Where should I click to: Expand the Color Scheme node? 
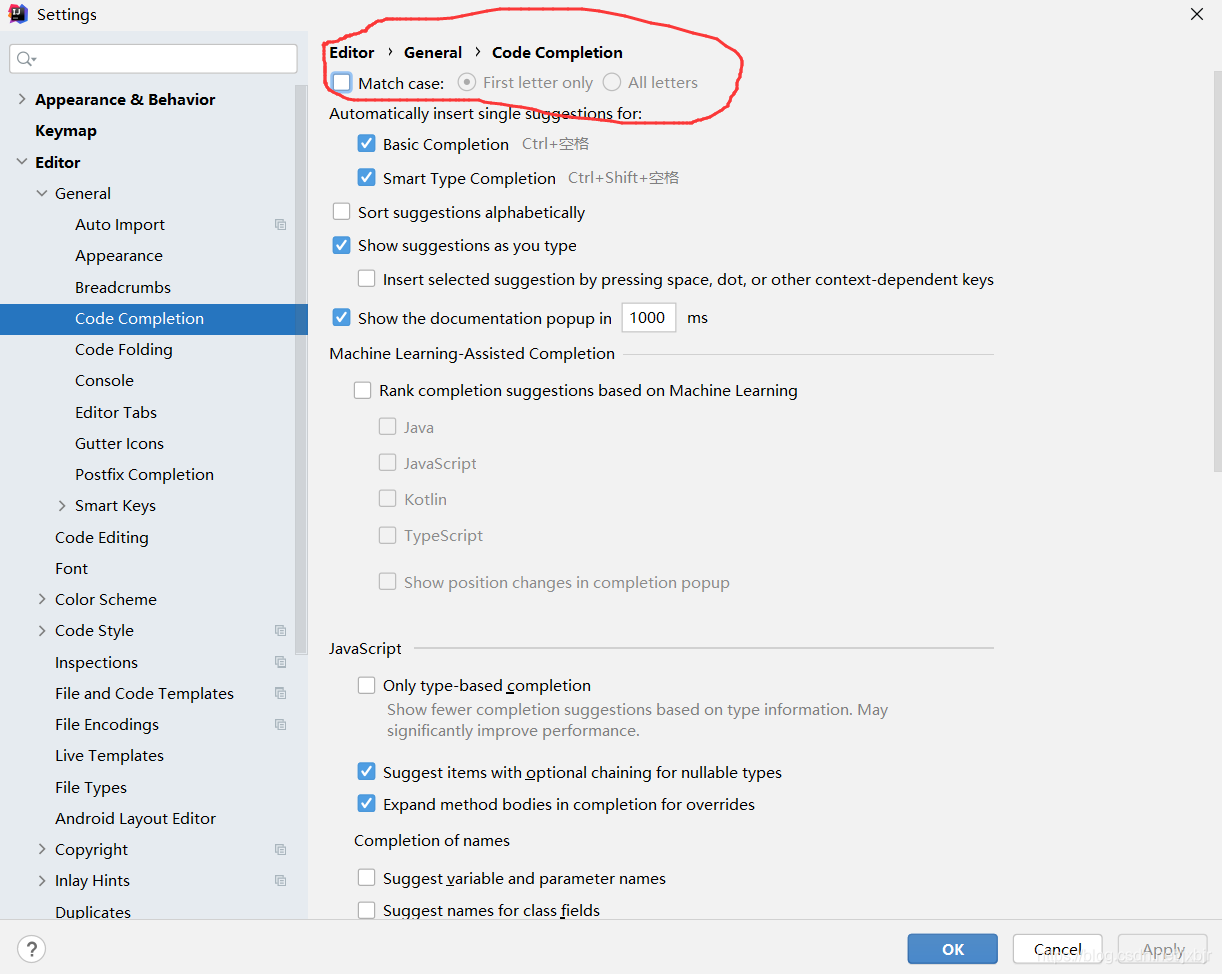pos(42,599)
